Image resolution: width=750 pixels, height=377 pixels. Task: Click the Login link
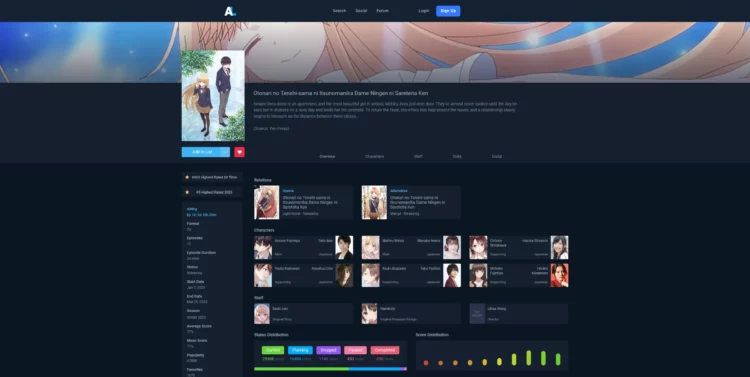424,11
